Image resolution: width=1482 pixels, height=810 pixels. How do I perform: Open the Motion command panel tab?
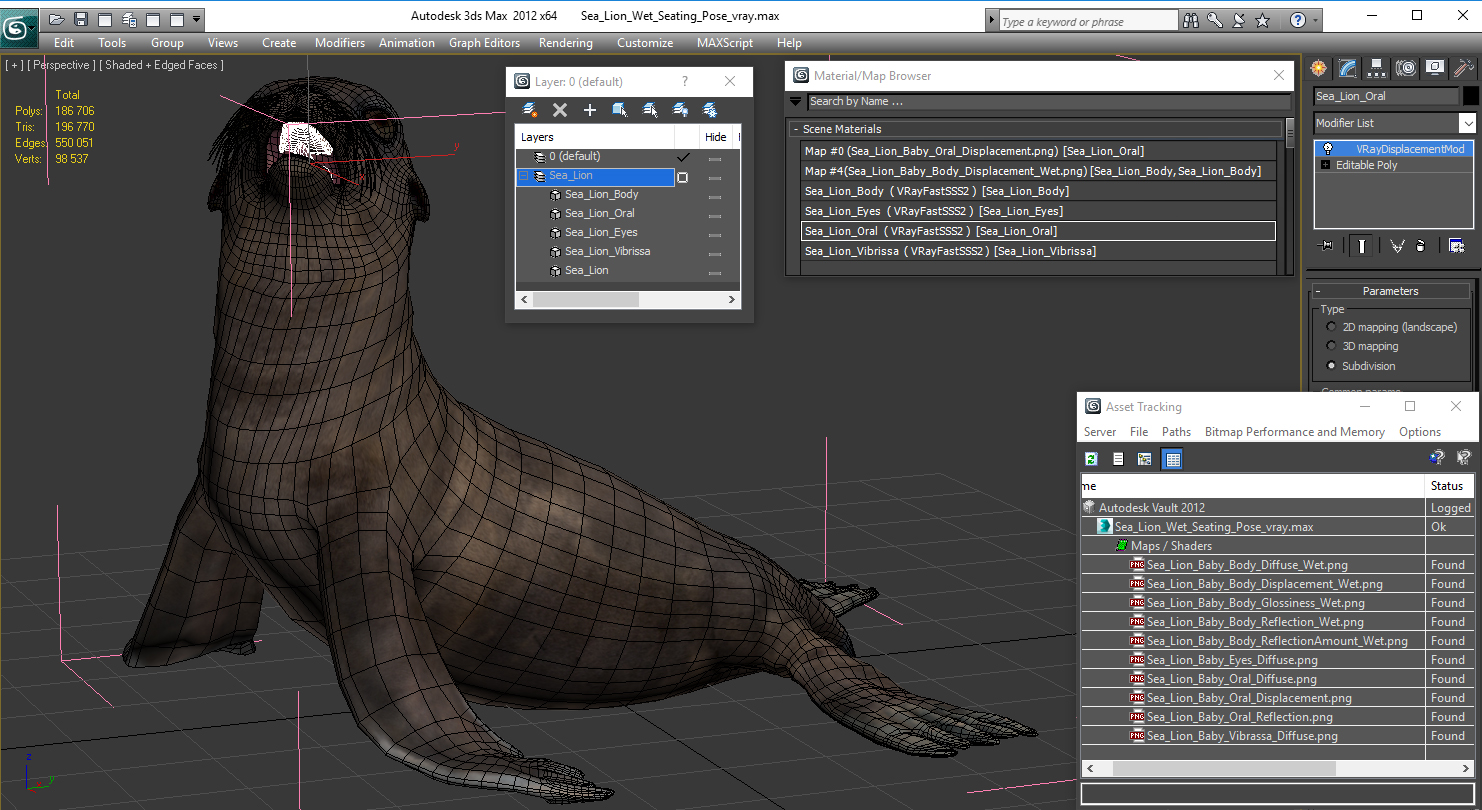coord(1406,68)
